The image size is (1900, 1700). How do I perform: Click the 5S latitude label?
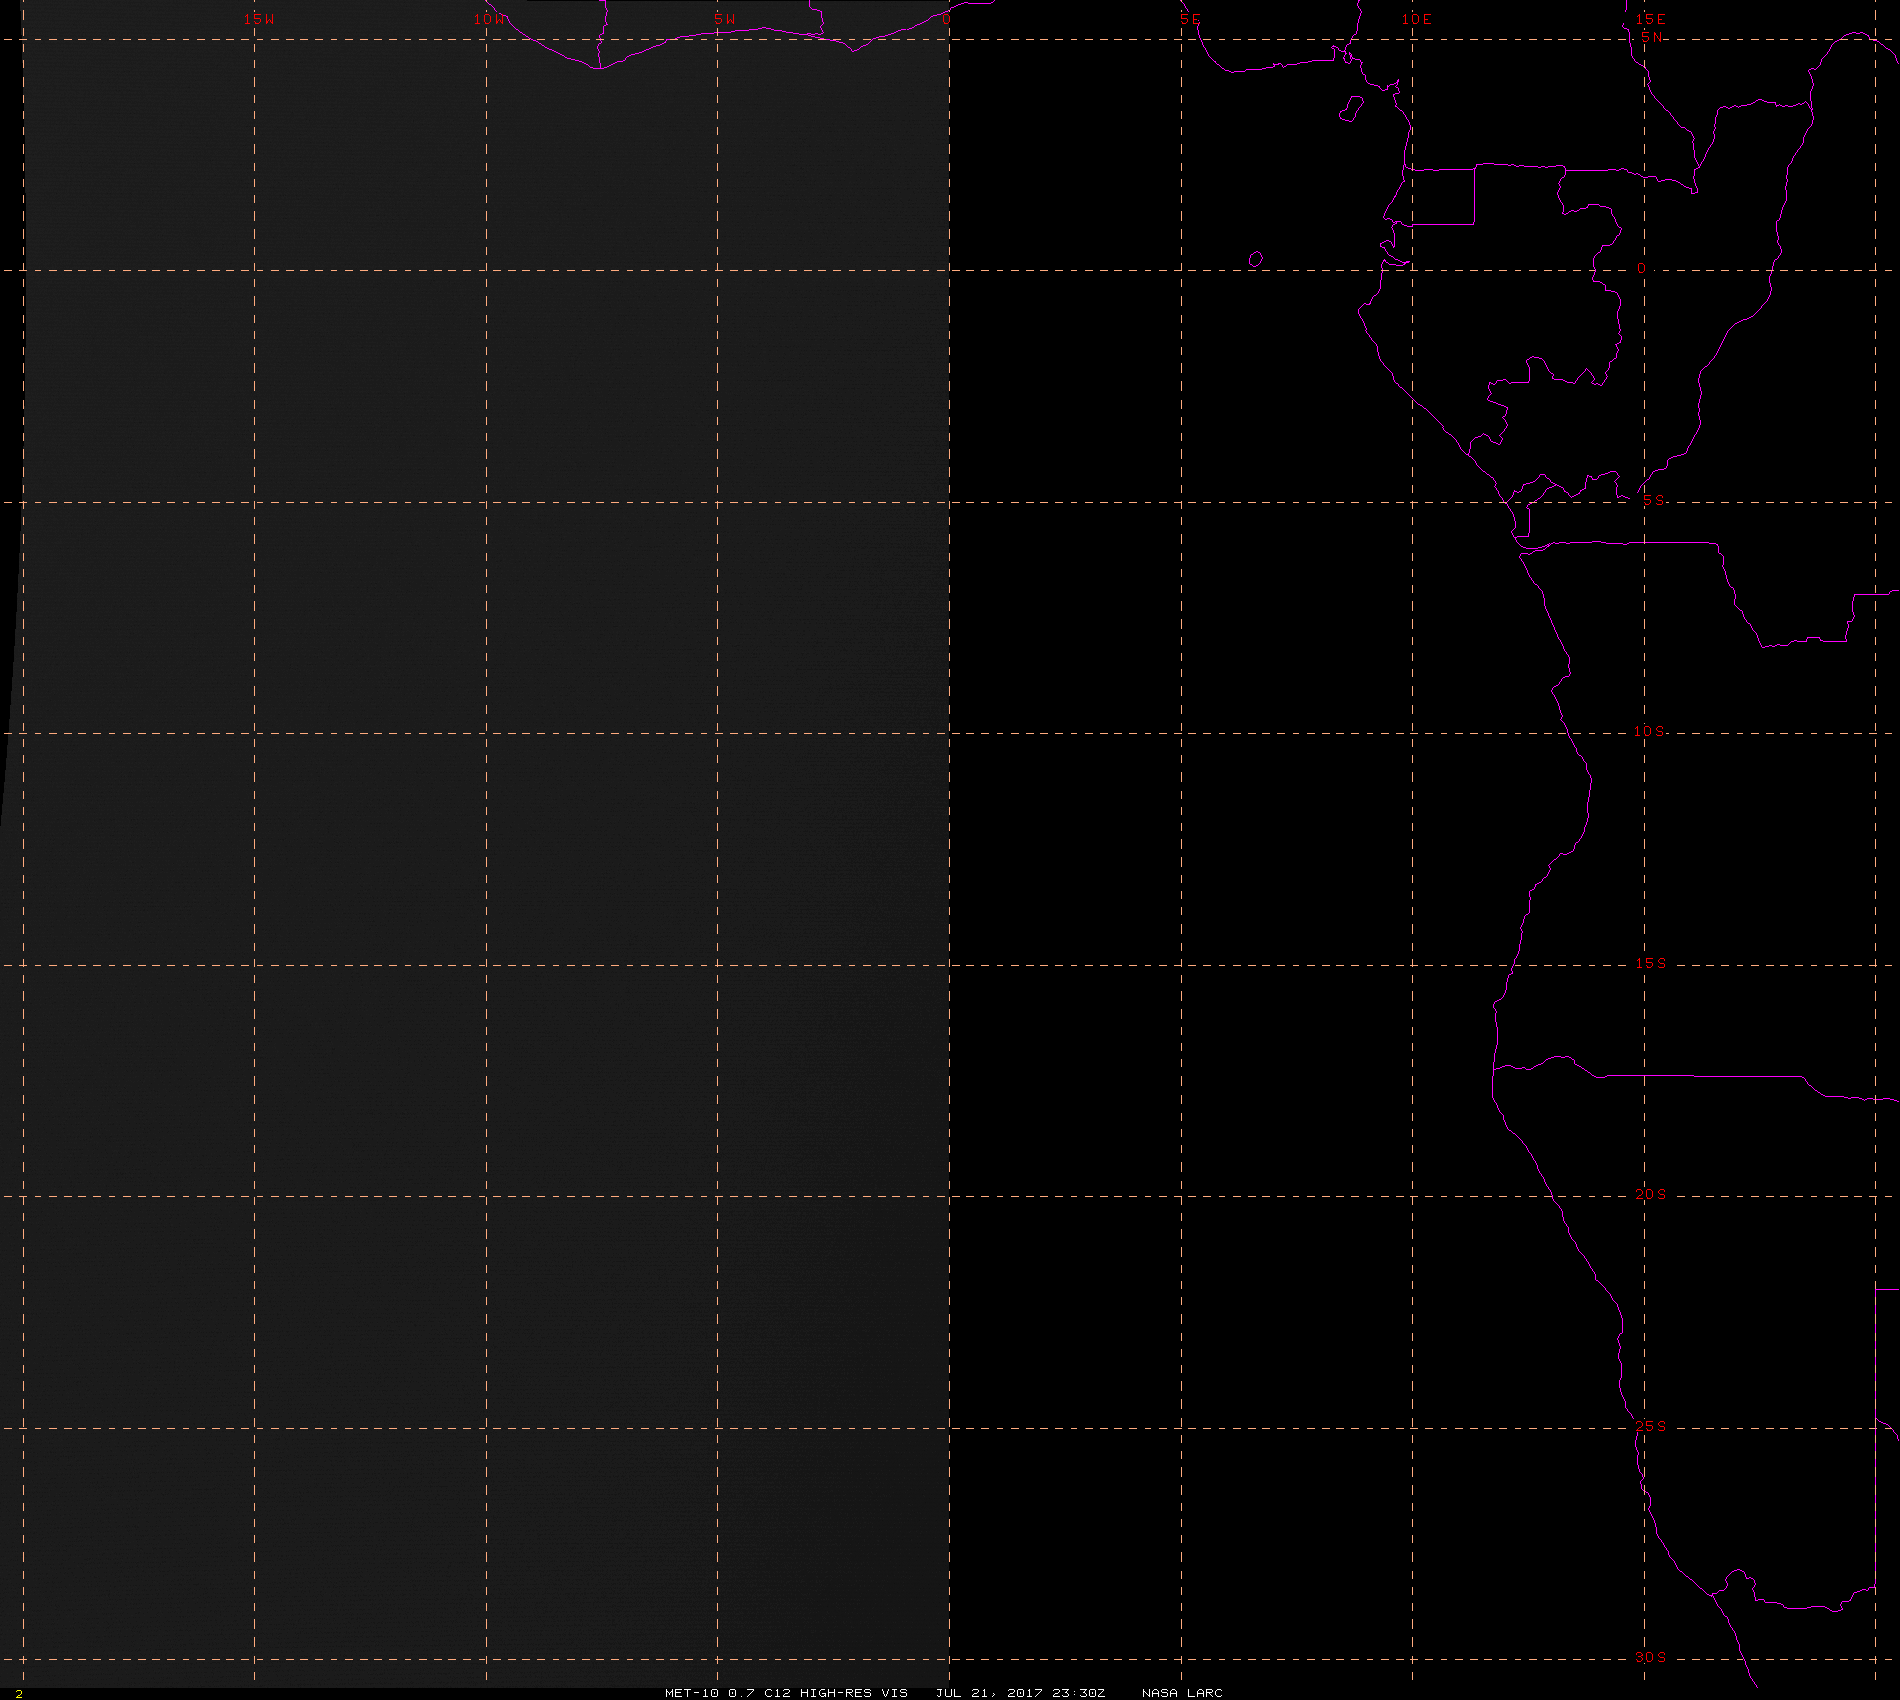(x=1654, y=500)
